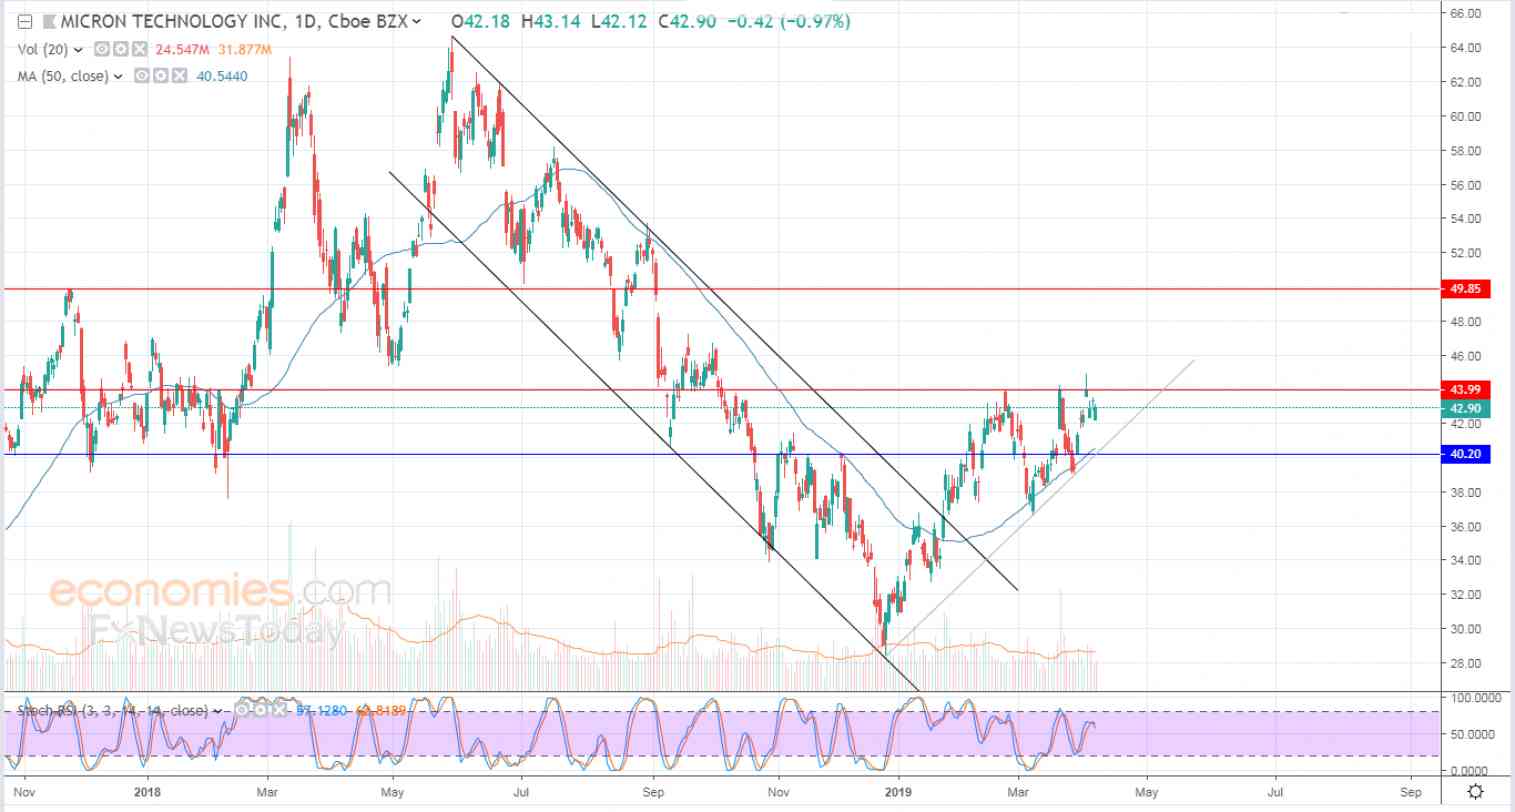The image size is (1515, 812).
Task: Expand the Stoch RSI indicator dropdown
Action: pos(217,711)
